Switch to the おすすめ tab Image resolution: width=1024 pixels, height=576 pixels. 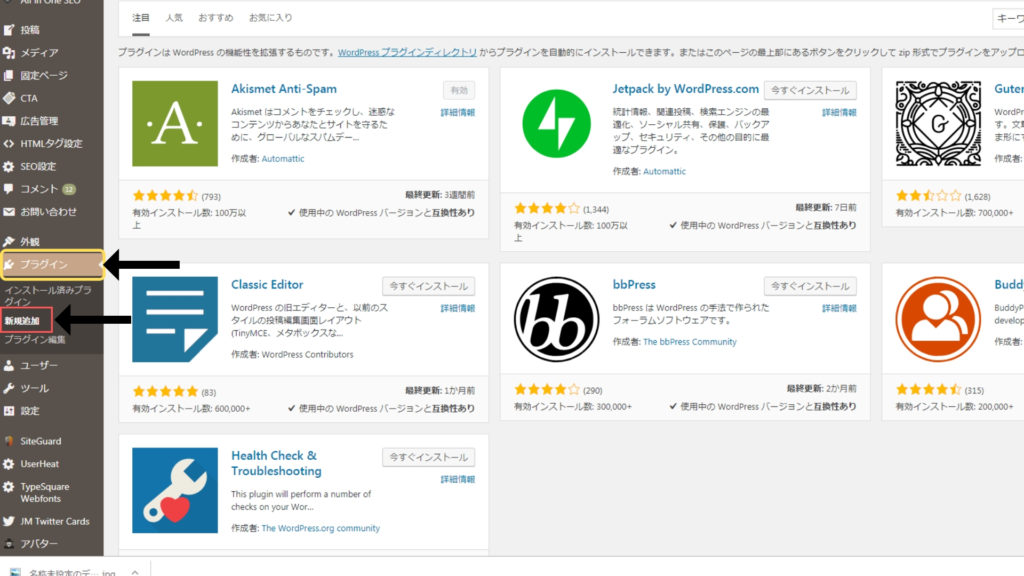coord(216,18)
